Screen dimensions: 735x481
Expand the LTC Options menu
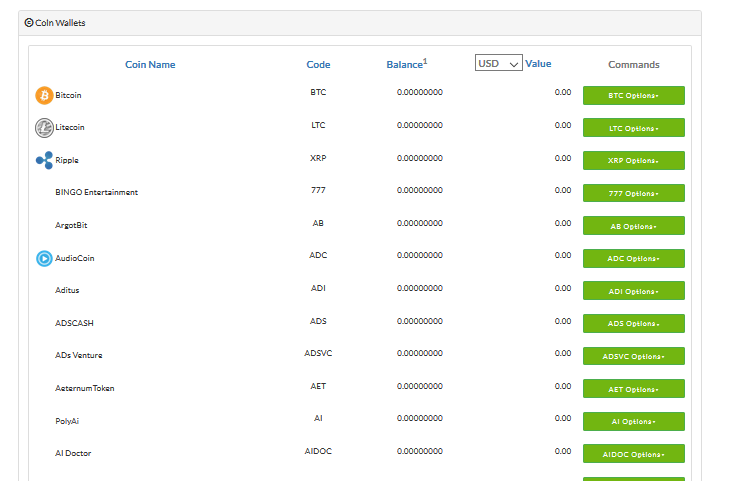coord(633,128)
